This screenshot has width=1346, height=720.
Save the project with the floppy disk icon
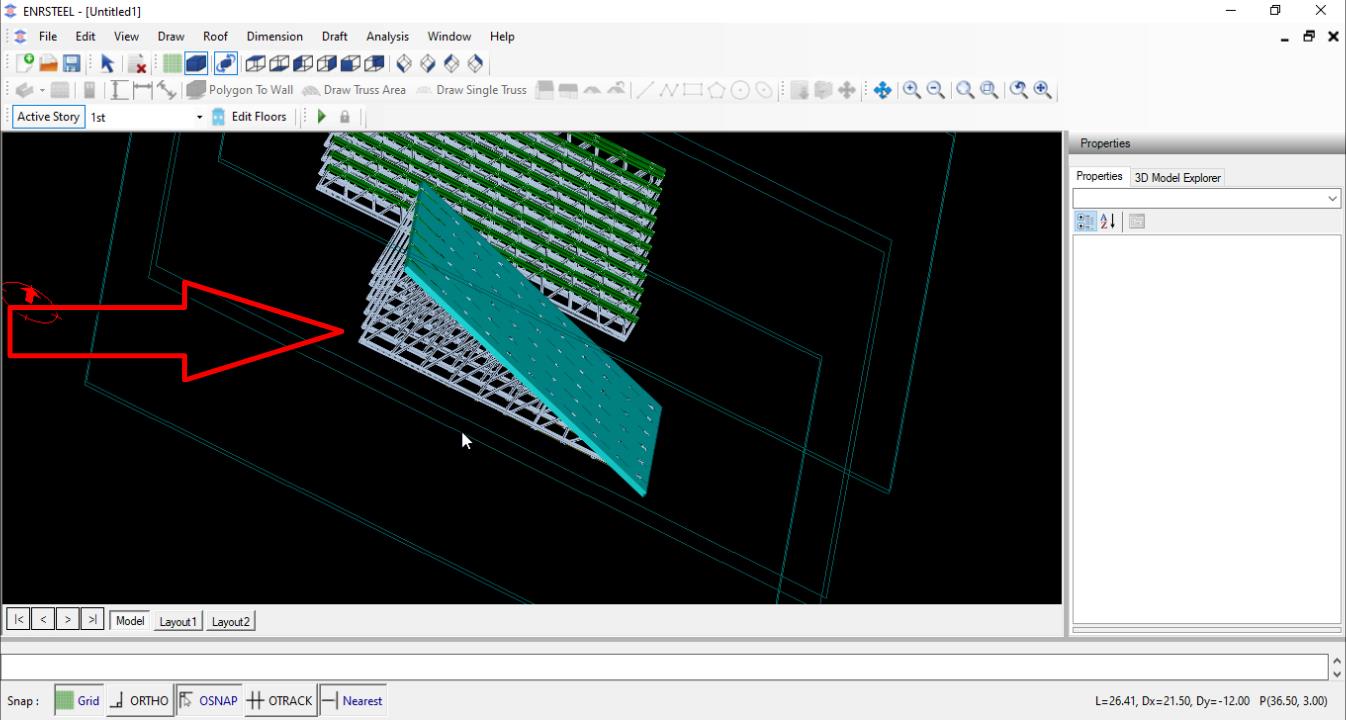click(72, 63)
